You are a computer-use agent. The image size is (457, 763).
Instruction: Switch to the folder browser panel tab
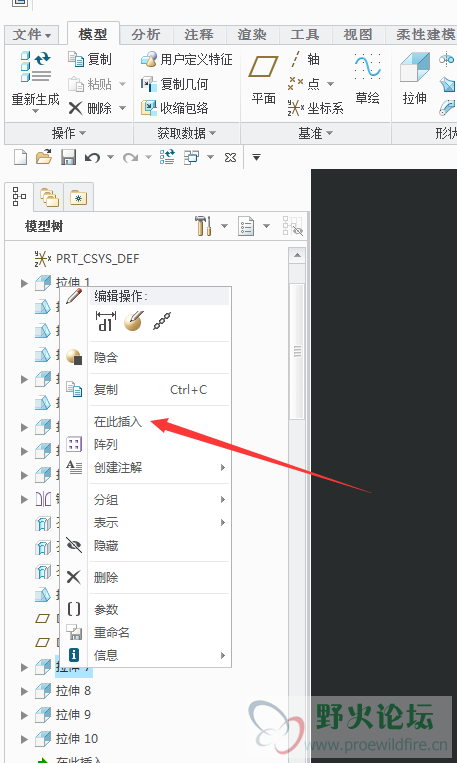pos(49,198)
